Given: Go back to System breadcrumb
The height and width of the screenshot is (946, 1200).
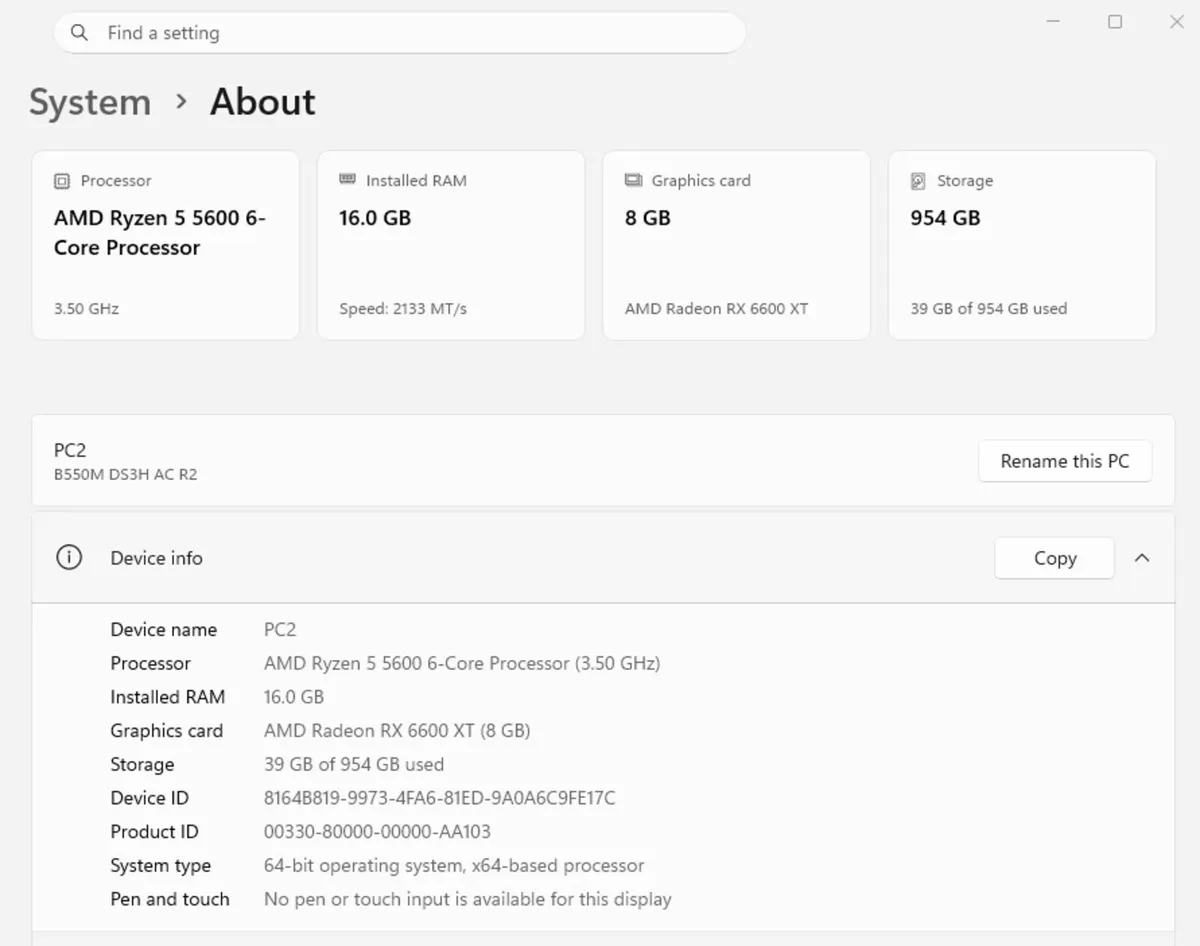Looking at the screenshot, I should click(90, 102).
